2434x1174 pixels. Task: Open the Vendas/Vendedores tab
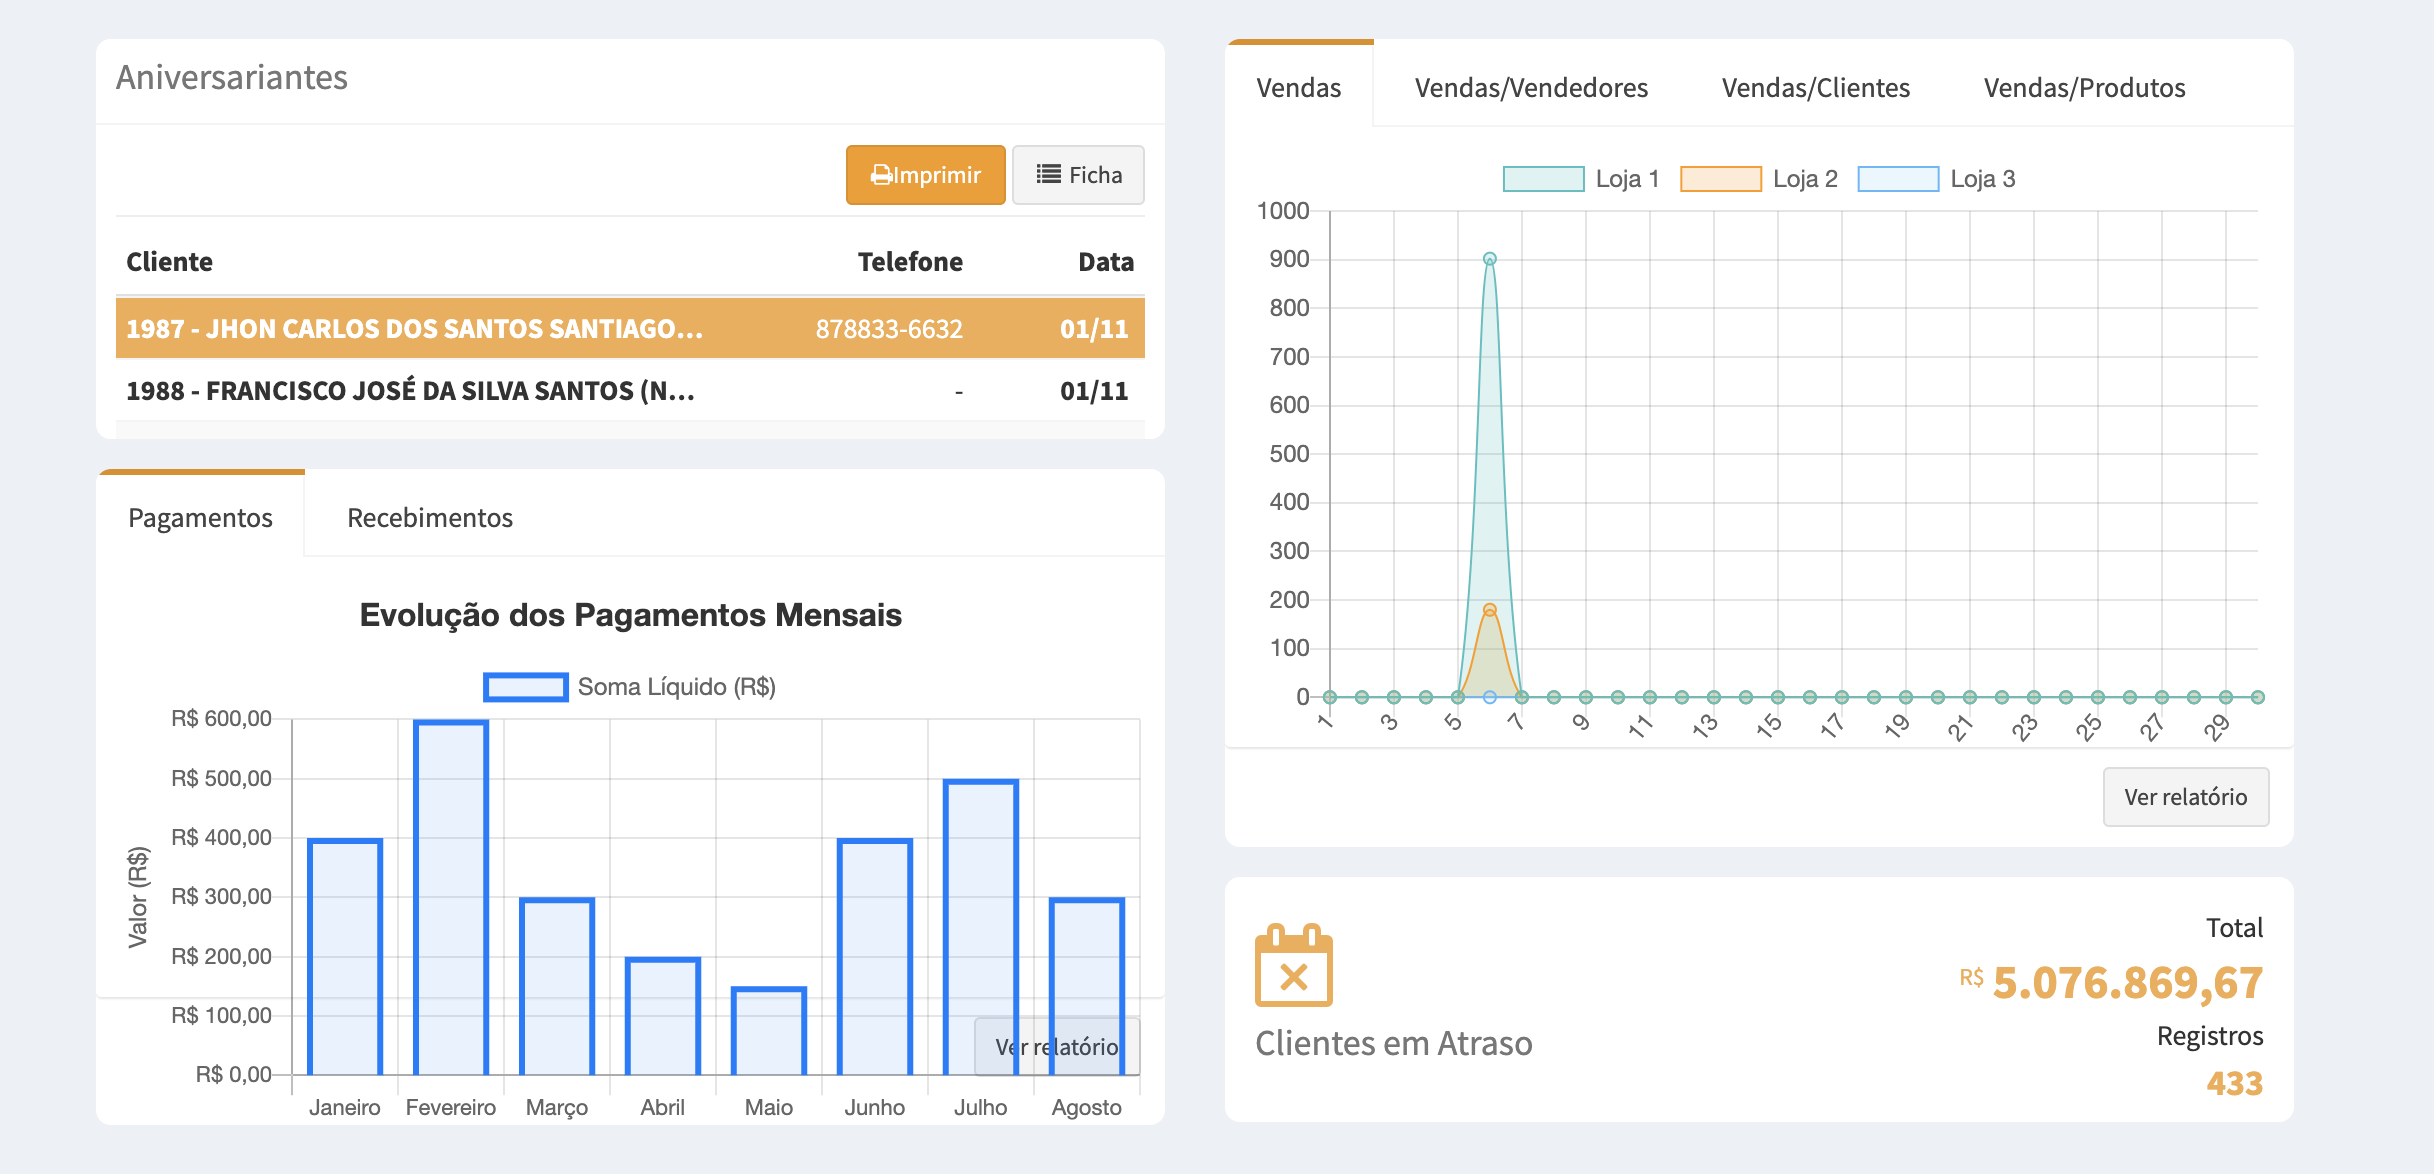[x=1530, y=88]
